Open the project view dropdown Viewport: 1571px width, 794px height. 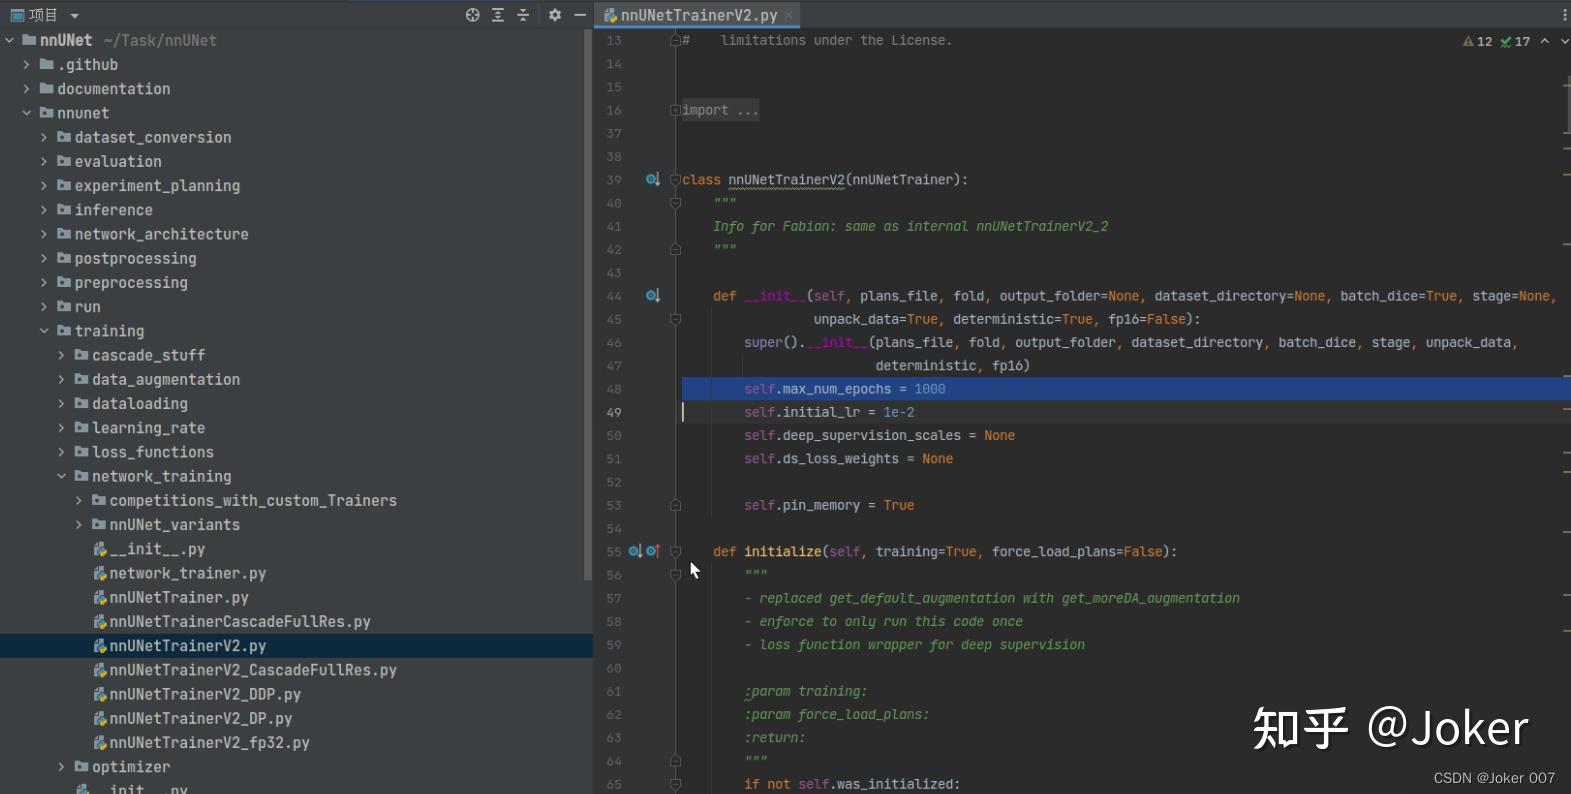point(75,16)
